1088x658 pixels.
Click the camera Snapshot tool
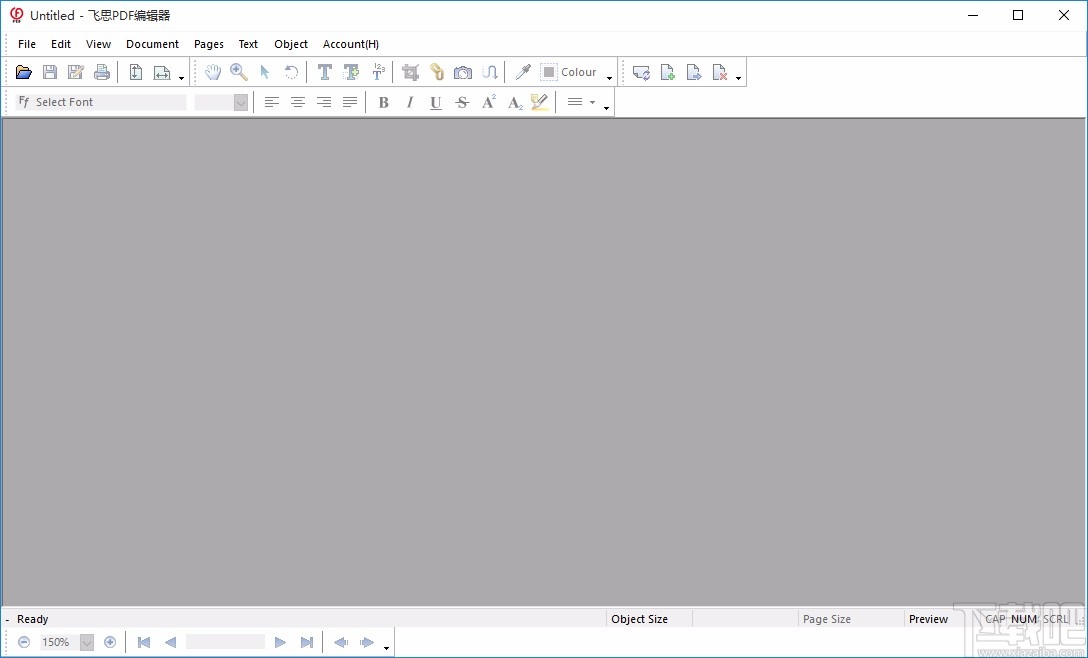click(463, 72)
